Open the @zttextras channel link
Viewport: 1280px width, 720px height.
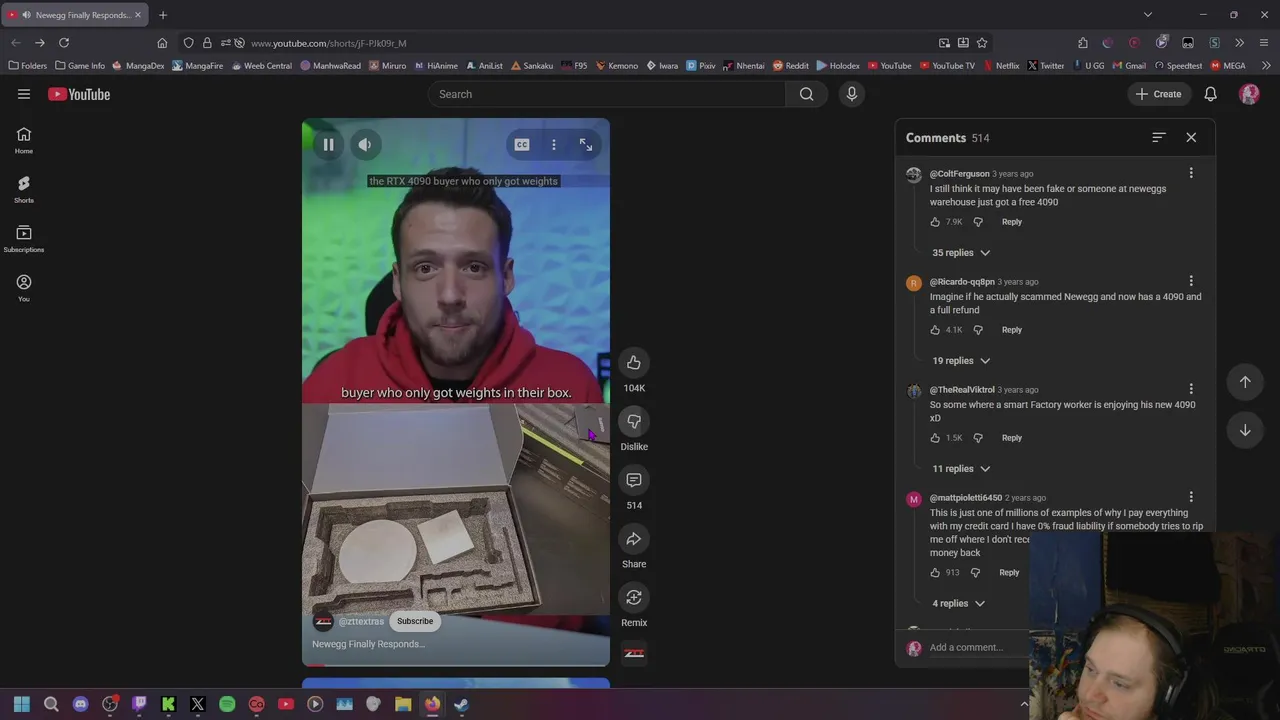click(x=361, y=621)
